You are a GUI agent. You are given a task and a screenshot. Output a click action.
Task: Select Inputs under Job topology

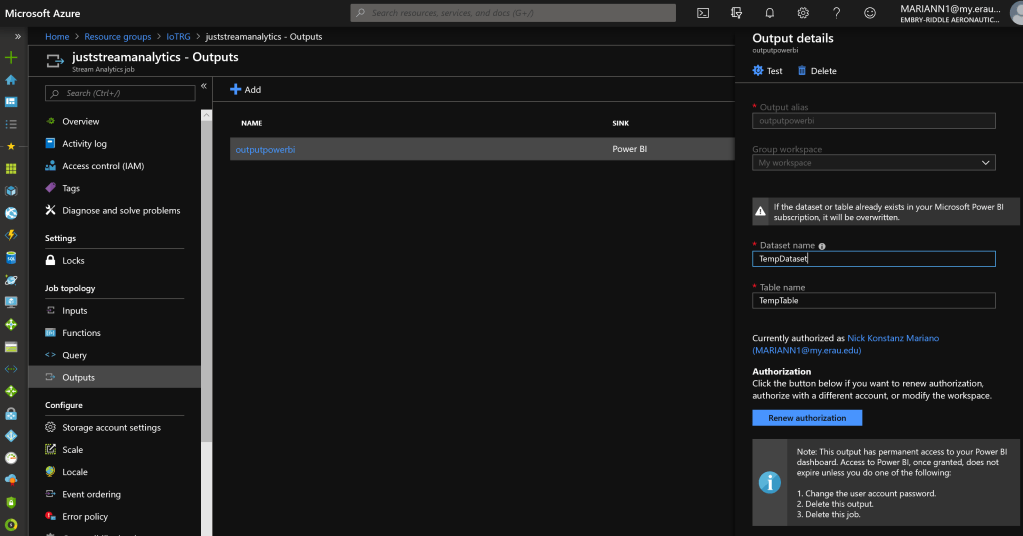pos(75,311)
